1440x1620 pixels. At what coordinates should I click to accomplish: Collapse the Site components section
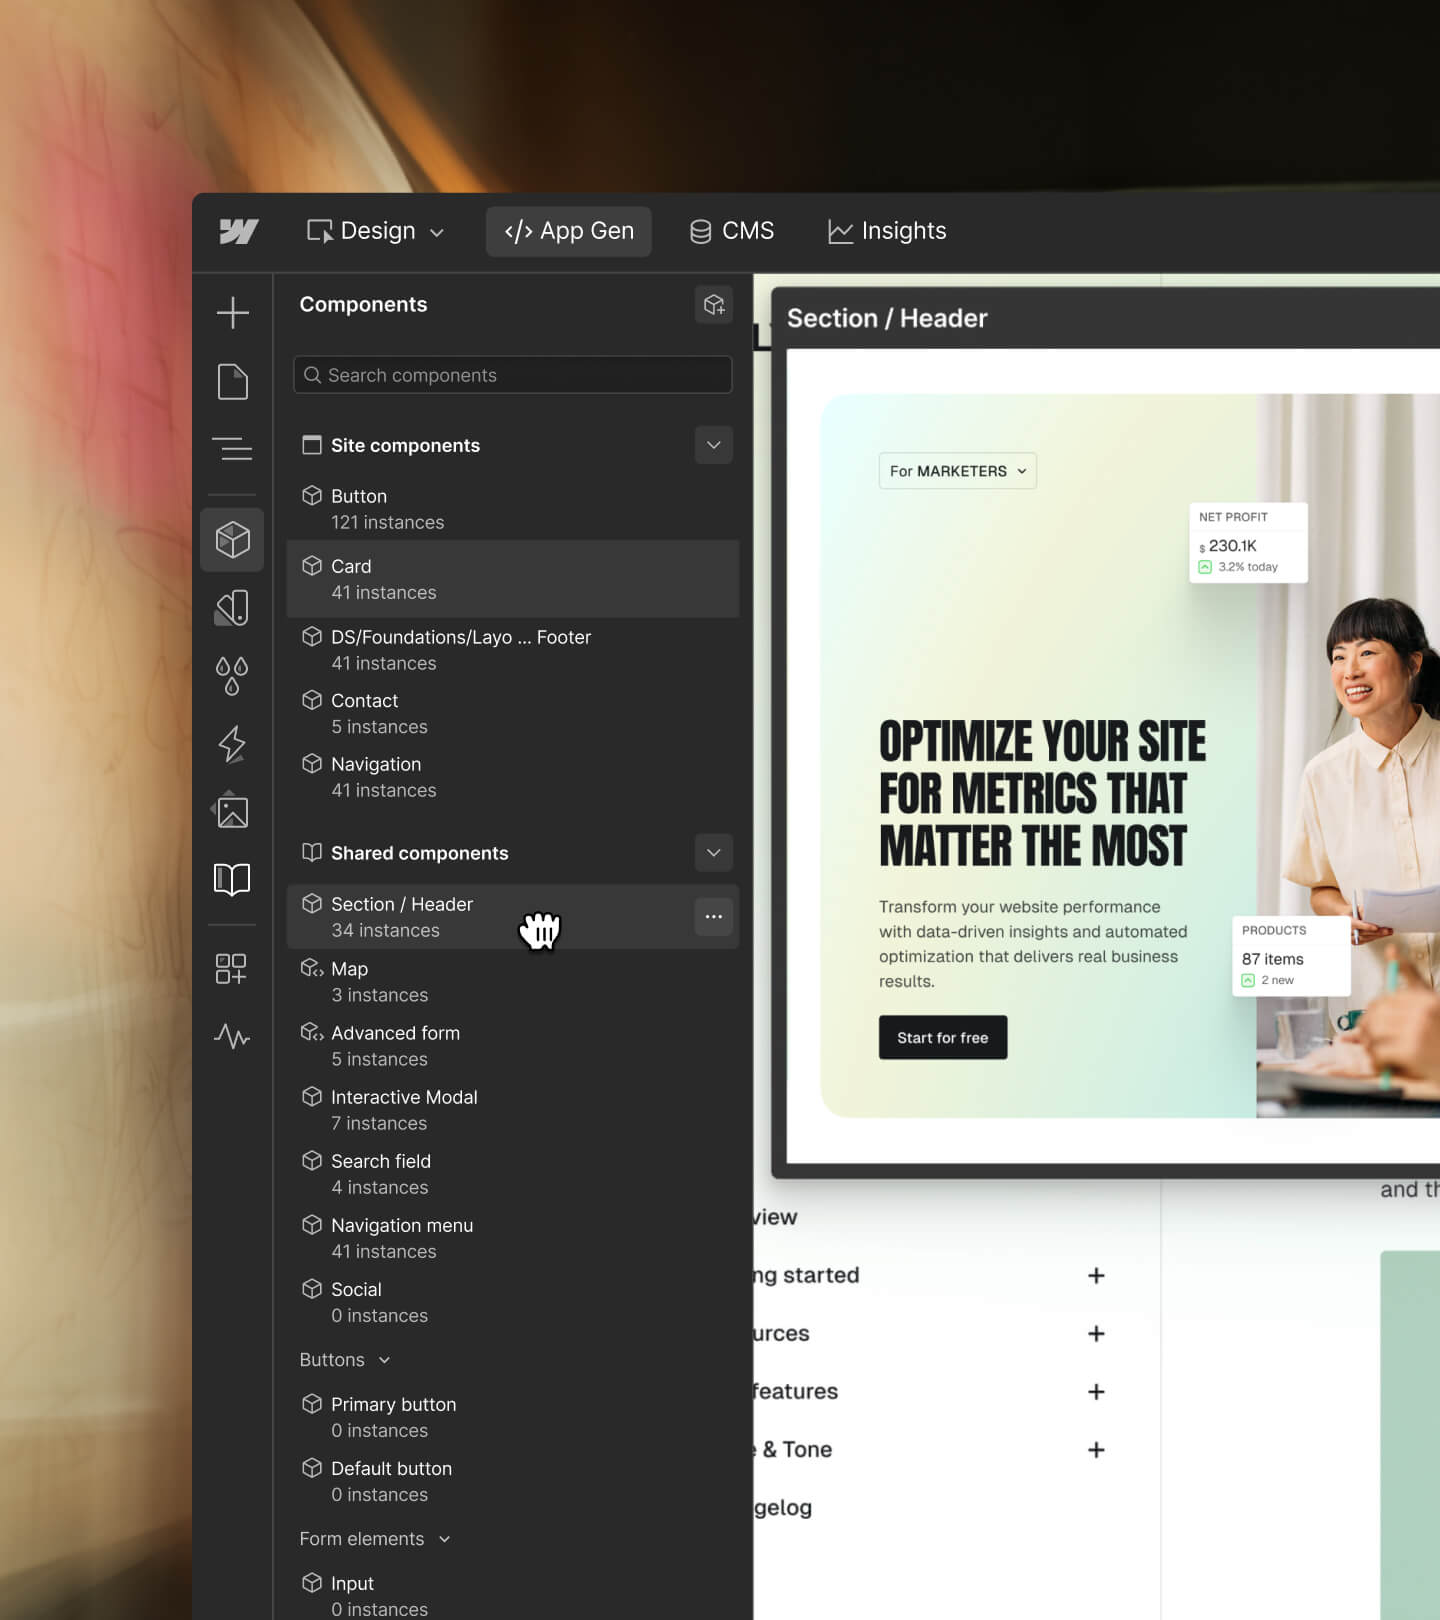pos(713,445)
